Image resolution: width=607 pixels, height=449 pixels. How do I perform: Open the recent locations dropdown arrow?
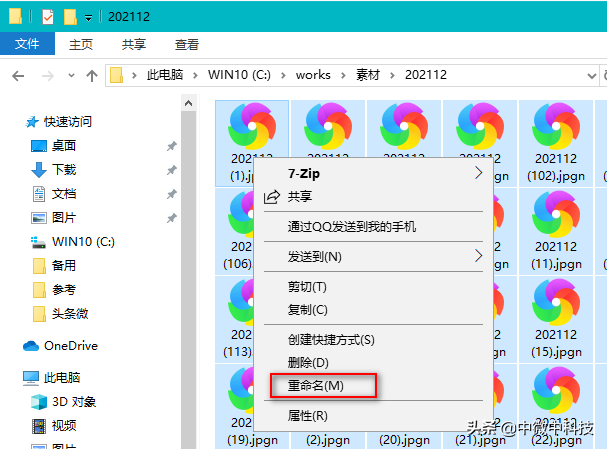coord(71,75)
